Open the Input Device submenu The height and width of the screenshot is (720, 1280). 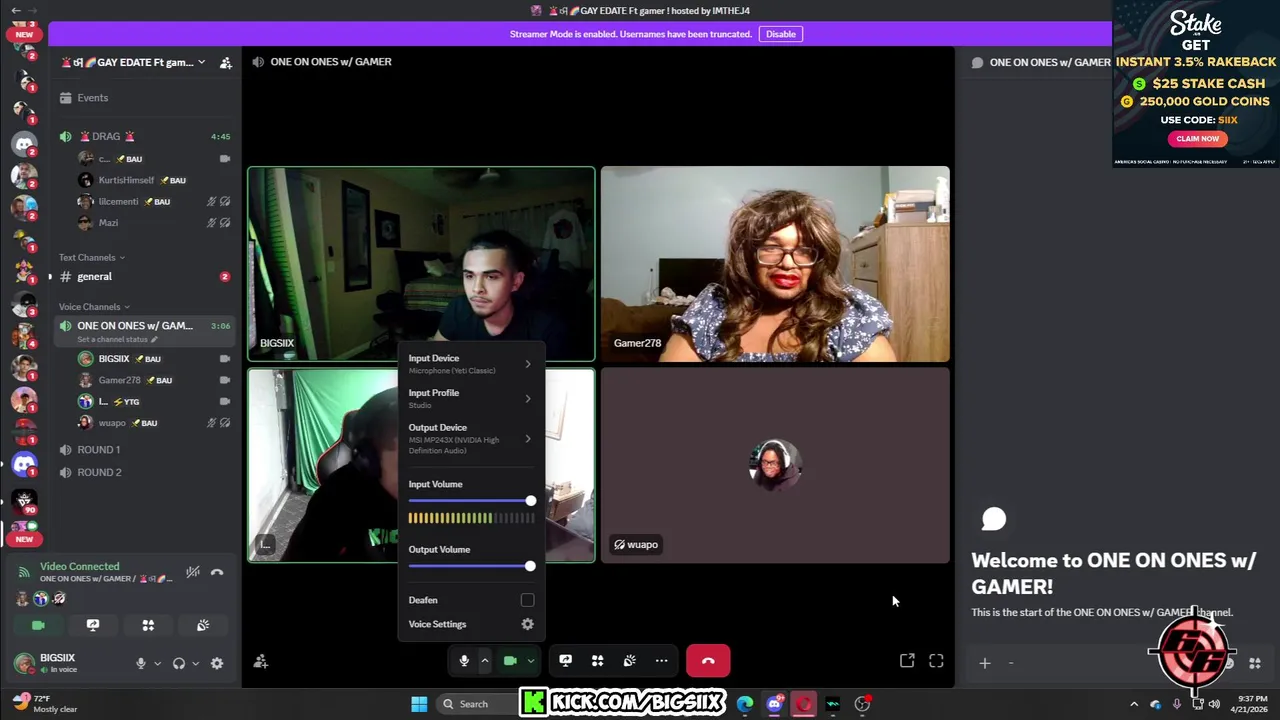pos(471,363)
